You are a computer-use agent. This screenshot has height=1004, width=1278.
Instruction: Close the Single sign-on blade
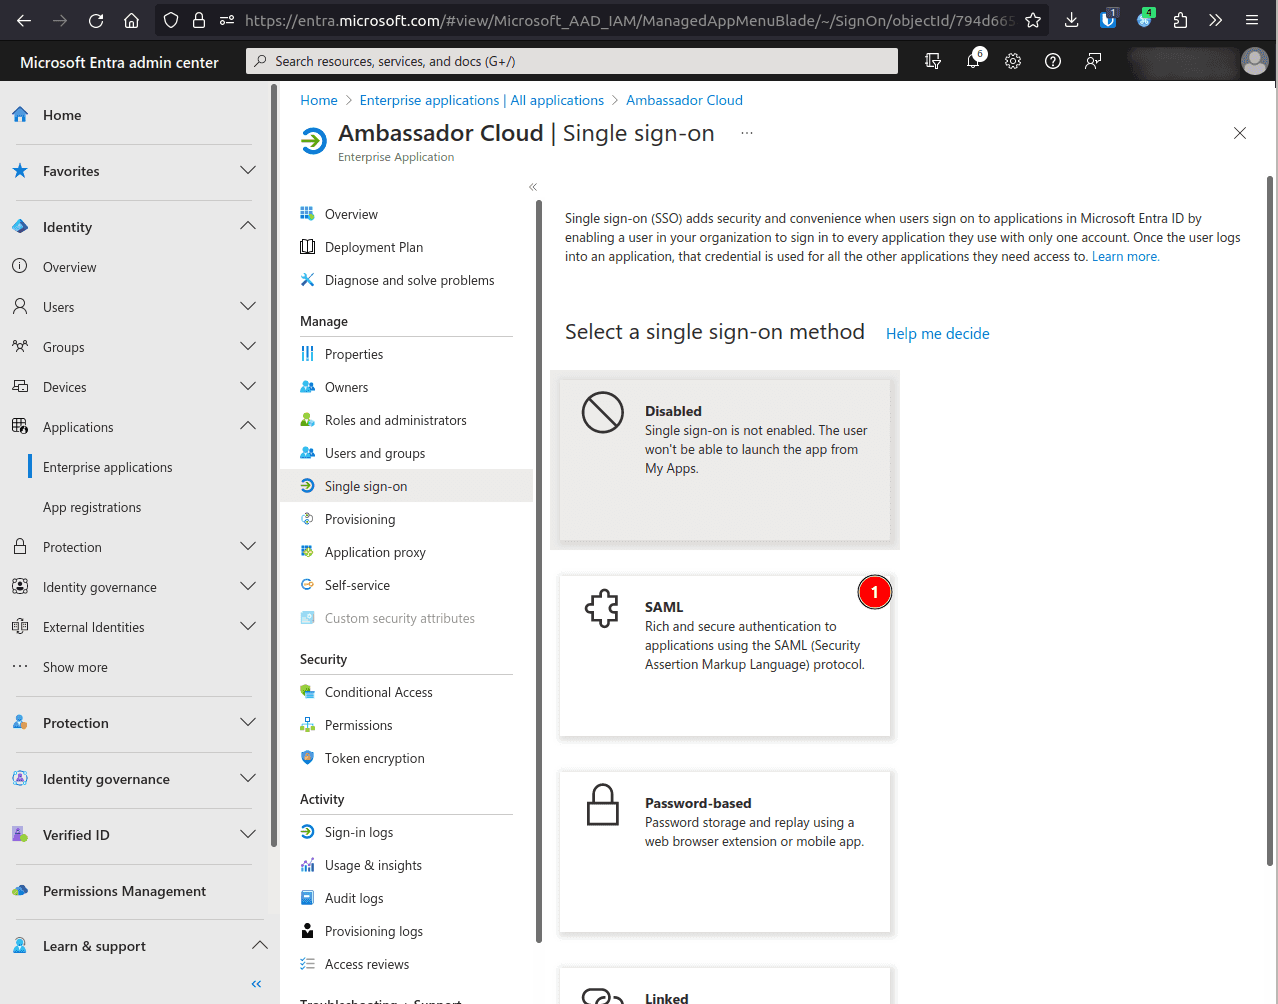(1240, 133)
